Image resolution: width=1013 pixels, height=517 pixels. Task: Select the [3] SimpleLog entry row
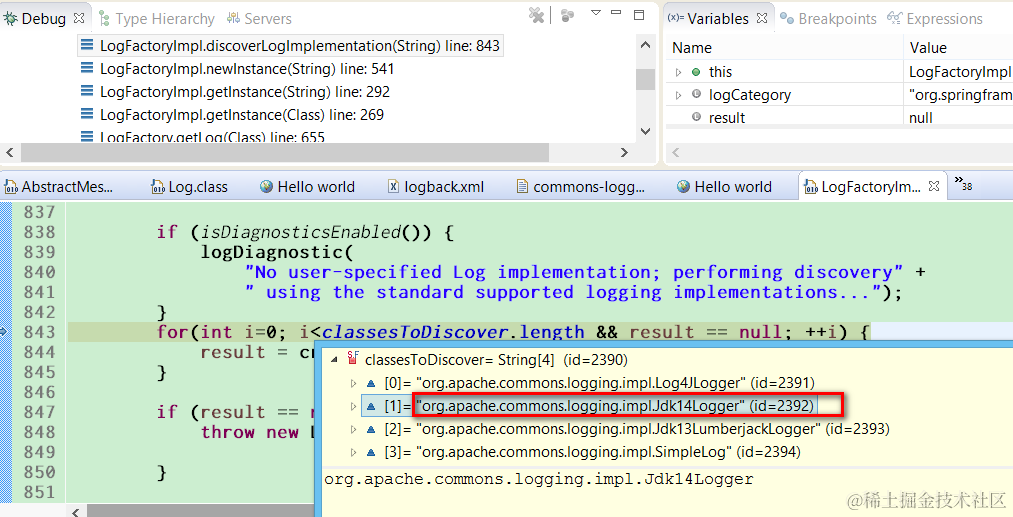[x=583, y=452]
